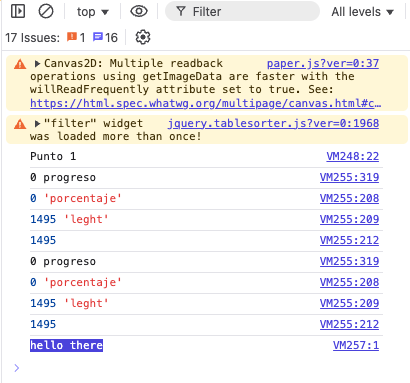
Task: Click the filter widget warning triangle icon
Action: click(x=20, y=124)
